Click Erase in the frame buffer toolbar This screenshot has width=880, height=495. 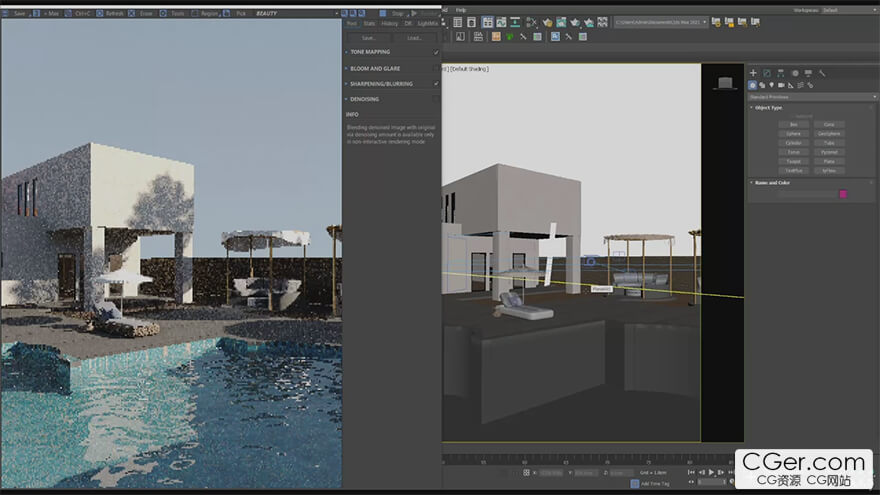click(141, 13)
